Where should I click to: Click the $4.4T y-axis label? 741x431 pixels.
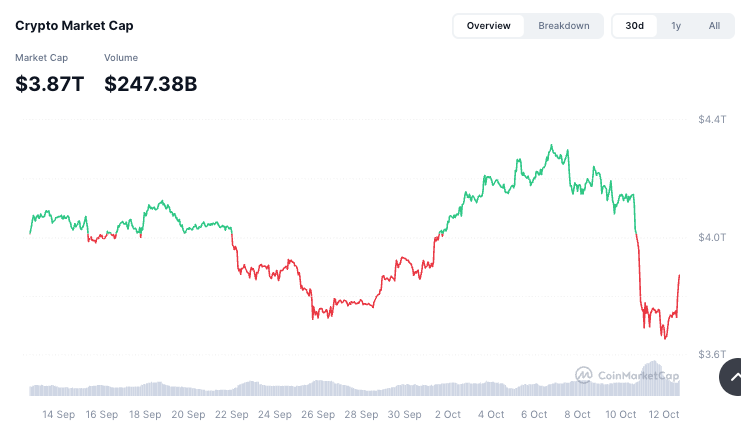(x=711, y=119)
